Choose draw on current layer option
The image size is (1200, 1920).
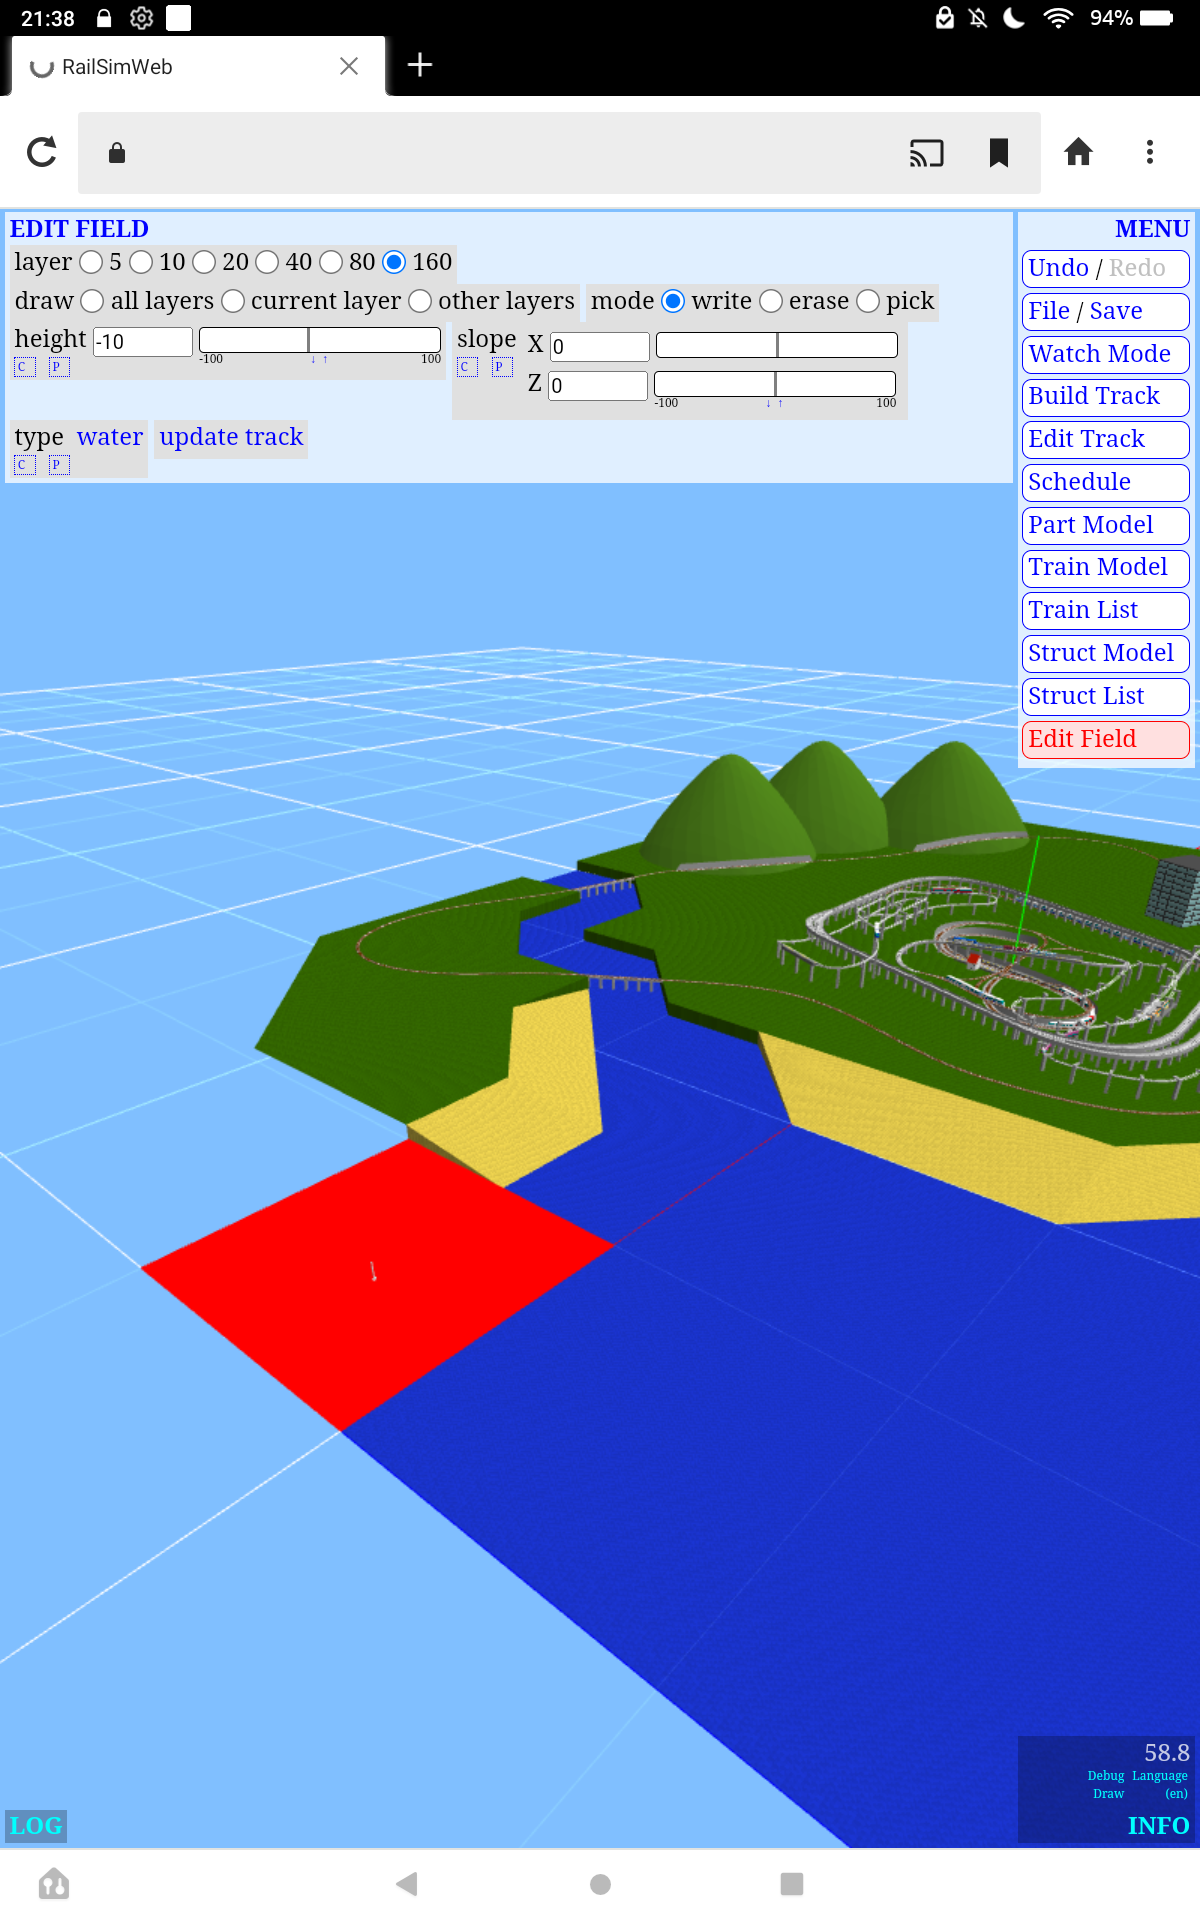[x=233, y=301]
